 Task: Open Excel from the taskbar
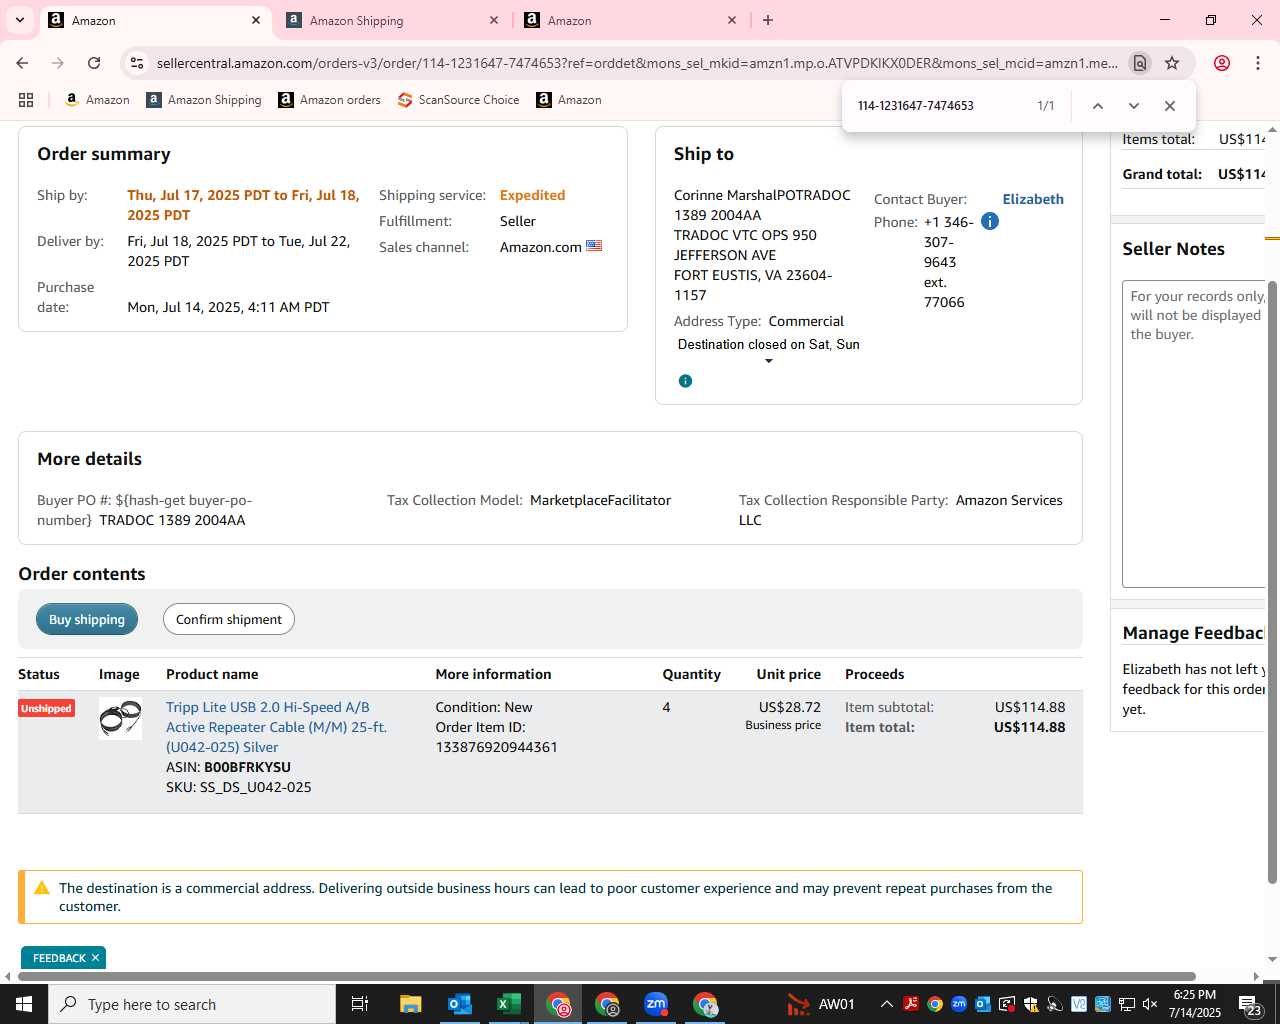(508, 1004)
